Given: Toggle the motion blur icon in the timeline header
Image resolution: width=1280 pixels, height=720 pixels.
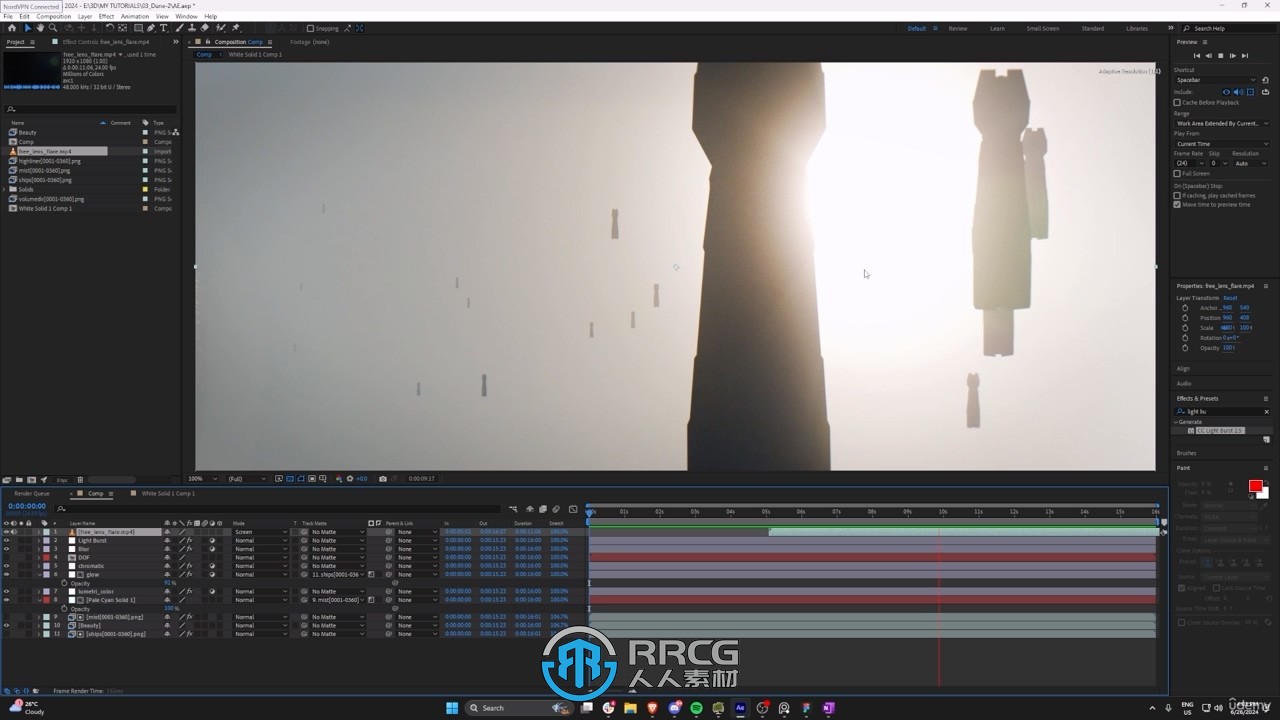Looking at the screenshot, I should 556,509.
